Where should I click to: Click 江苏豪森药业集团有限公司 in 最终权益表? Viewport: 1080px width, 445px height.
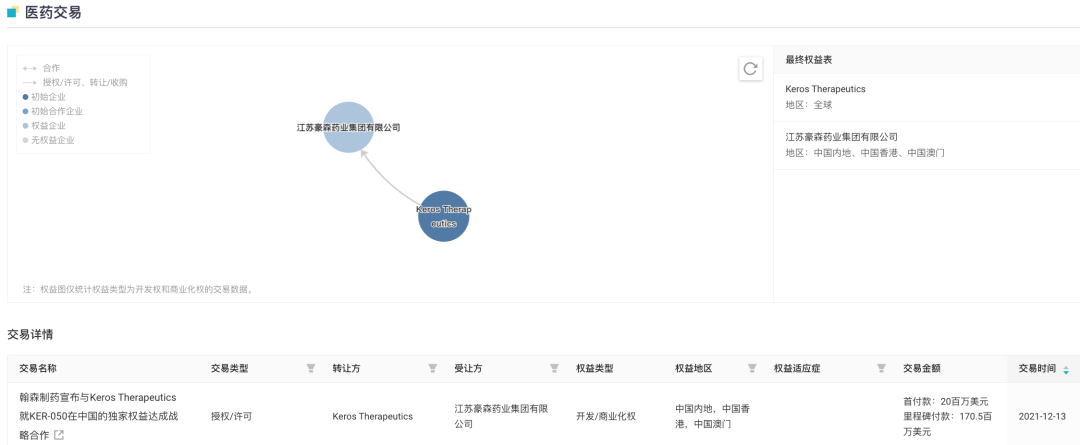click(842, 137)
